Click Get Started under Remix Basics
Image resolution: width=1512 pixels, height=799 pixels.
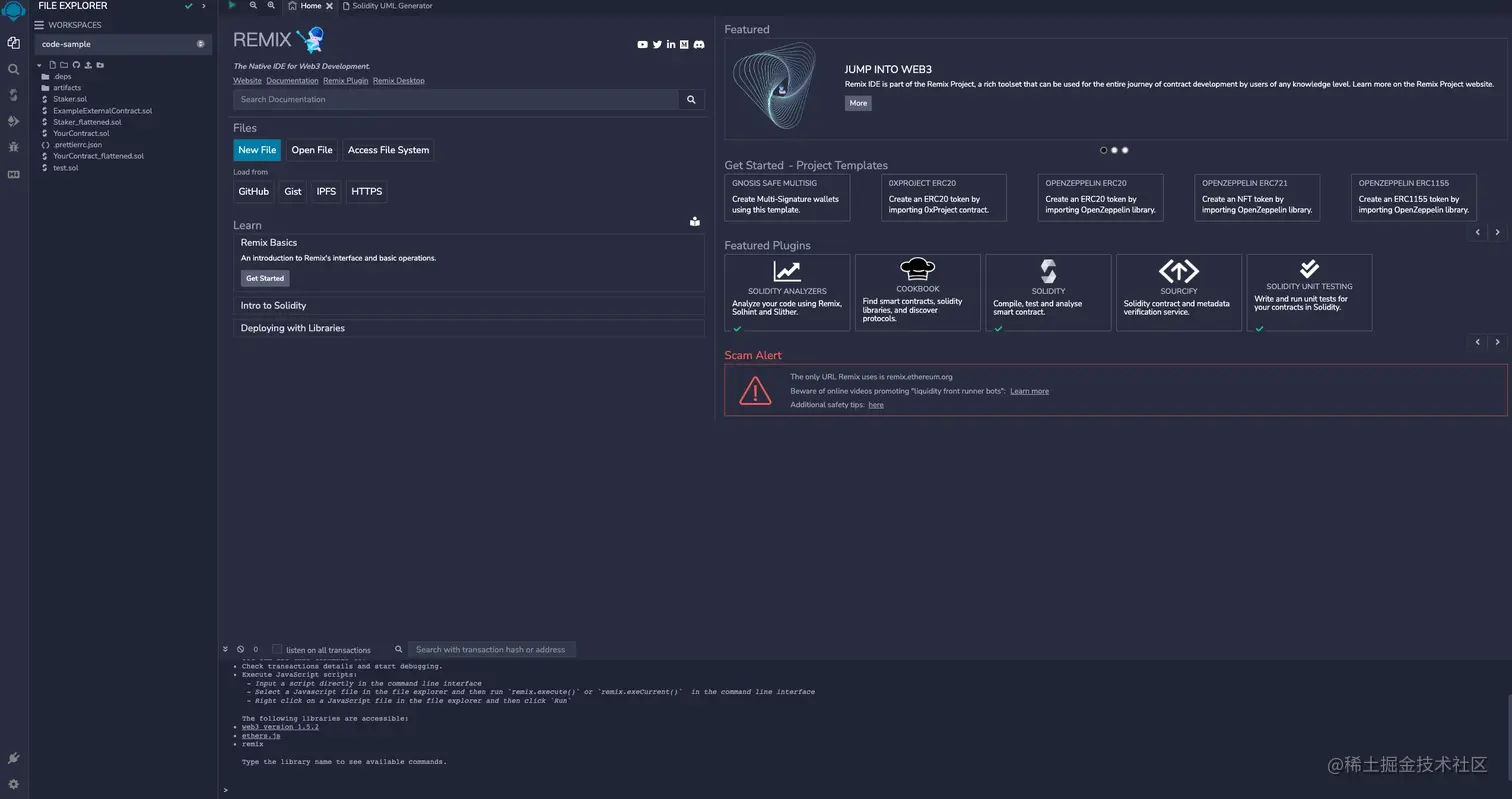(x=265, y=278)
